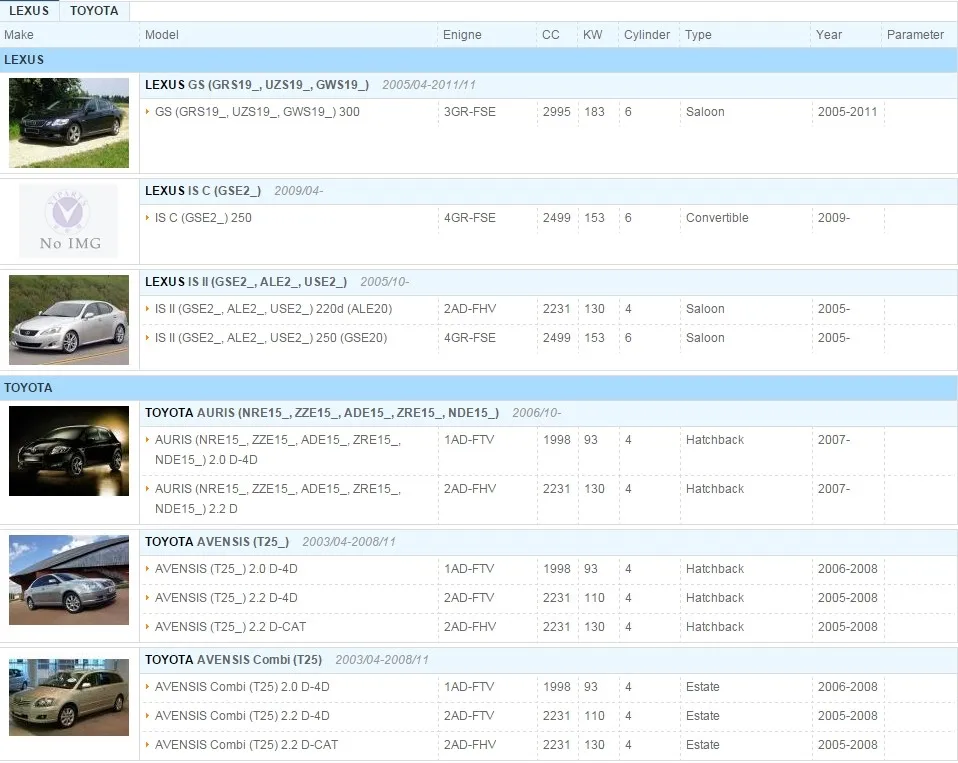The height and width of the screenshot is (763, 958).
Task: Click the arrow bullet beside AVENSIS Combi 2.2 D-CAT
Action: coord(147,744)
